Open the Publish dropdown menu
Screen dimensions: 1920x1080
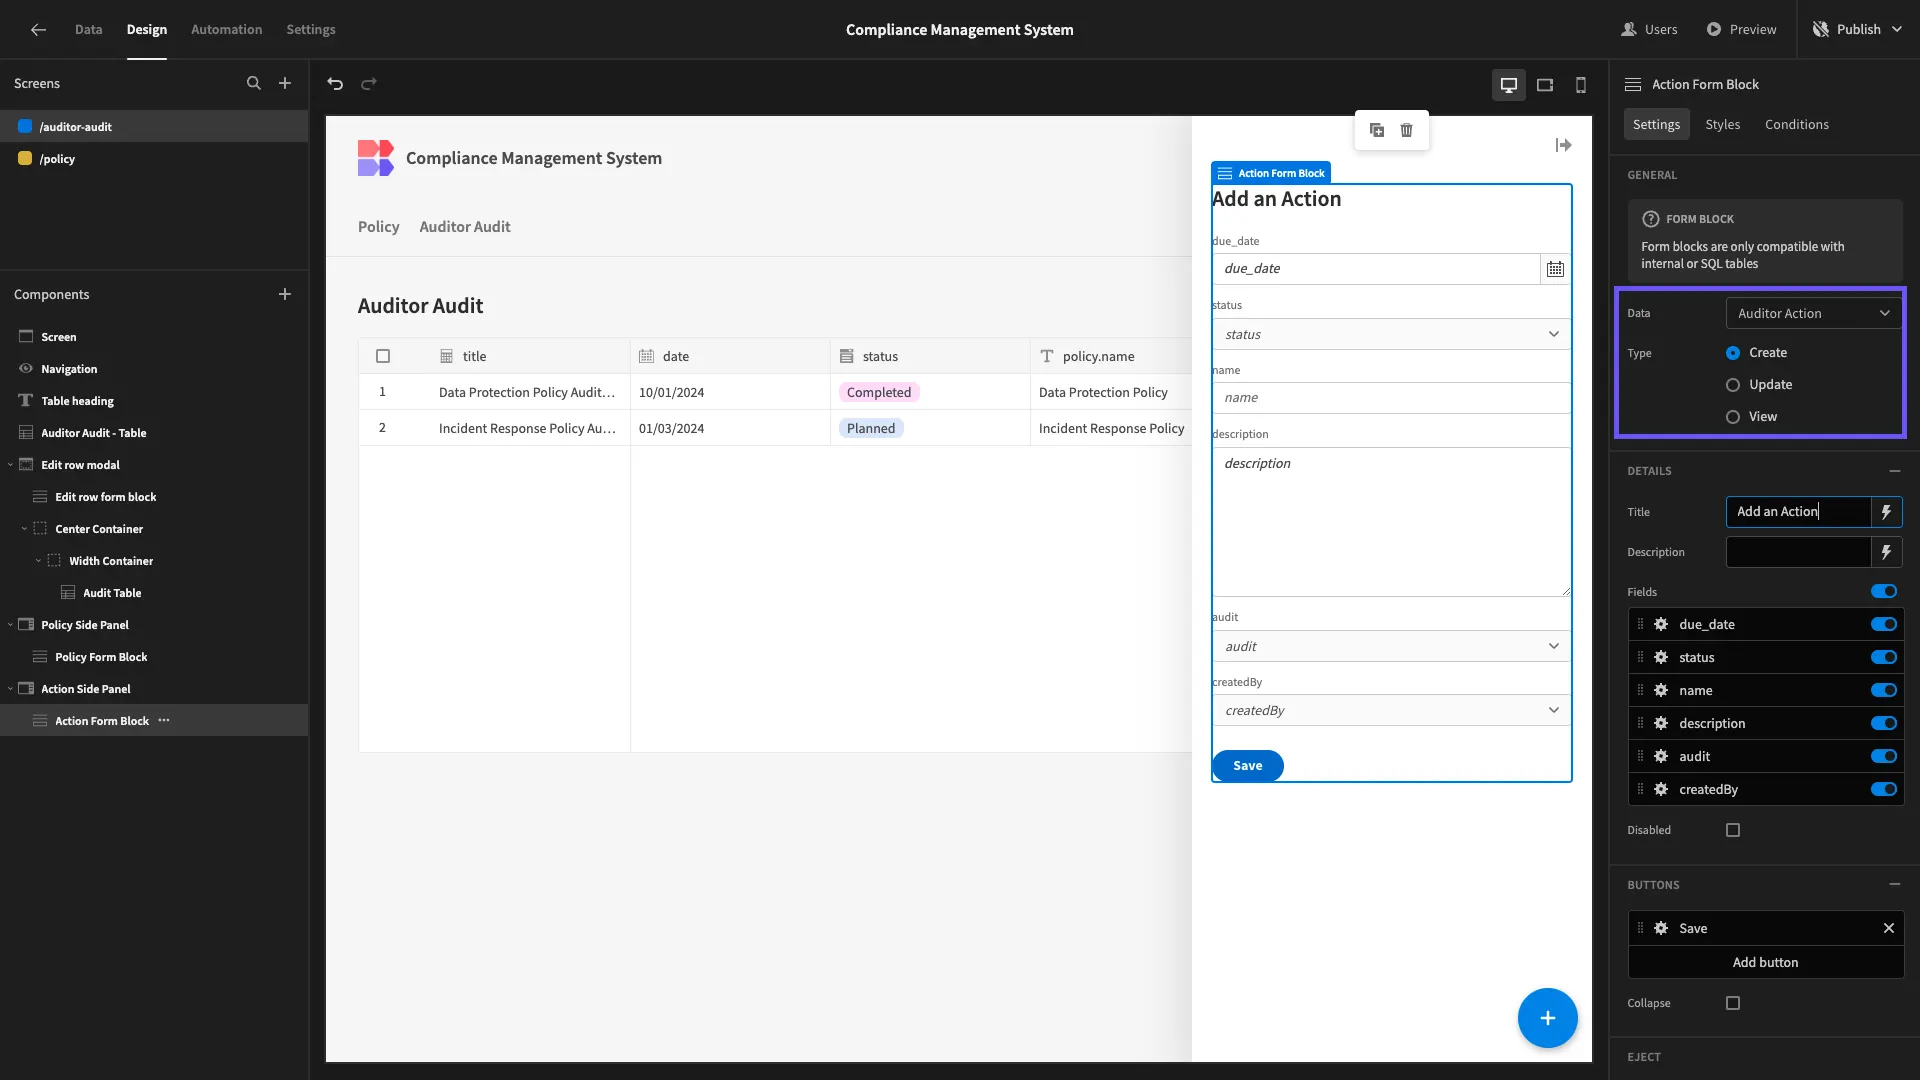1858,29
